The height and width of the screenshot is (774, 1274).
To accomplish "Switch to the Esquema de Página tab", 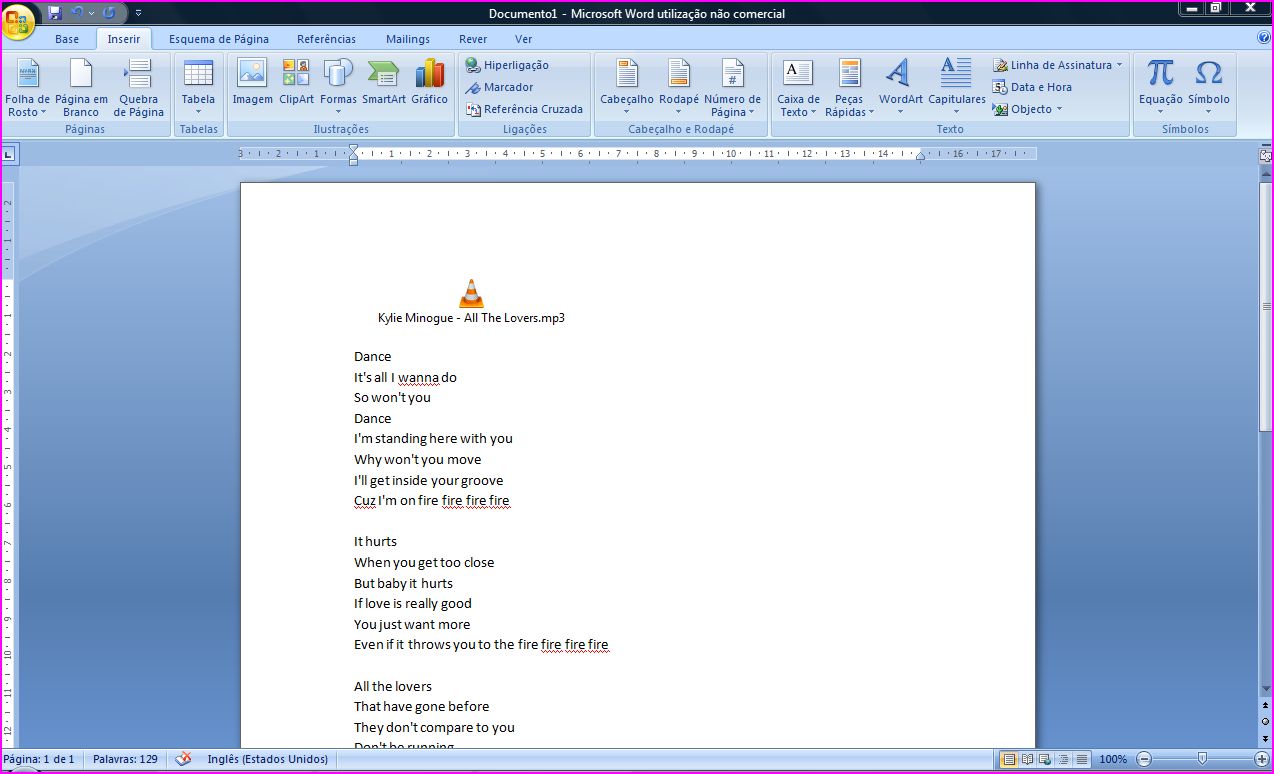I will click(x=218, y=39).
